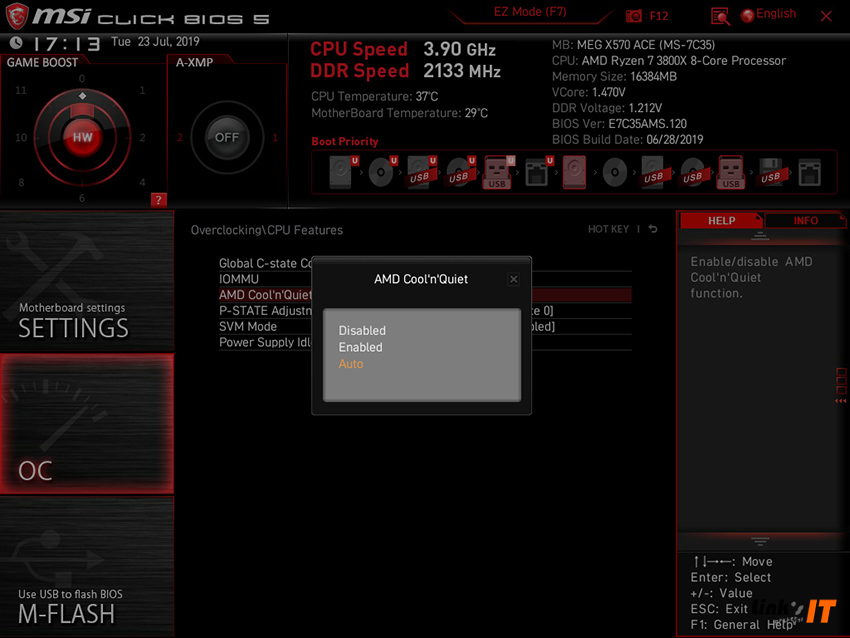The height and width of the screenshot is (638, 850).
Task: Open M-FLASH to flash BIOS
Action: pyautogui.click(x=87, y=567)
